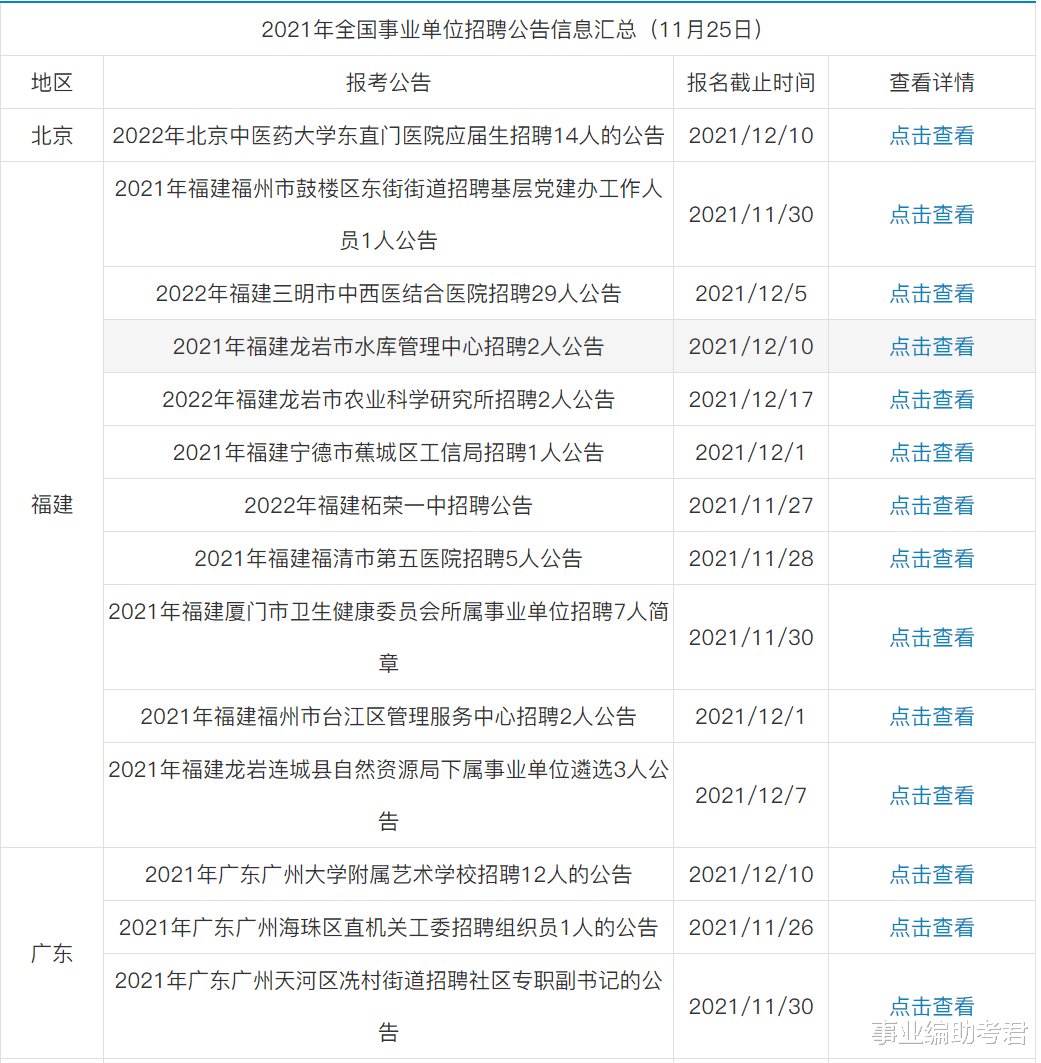Select deadline 2021/12/1 in 蕉城区工信局 row
This screenshot has width=1041, height=1063.
click(x=751, y=452)
